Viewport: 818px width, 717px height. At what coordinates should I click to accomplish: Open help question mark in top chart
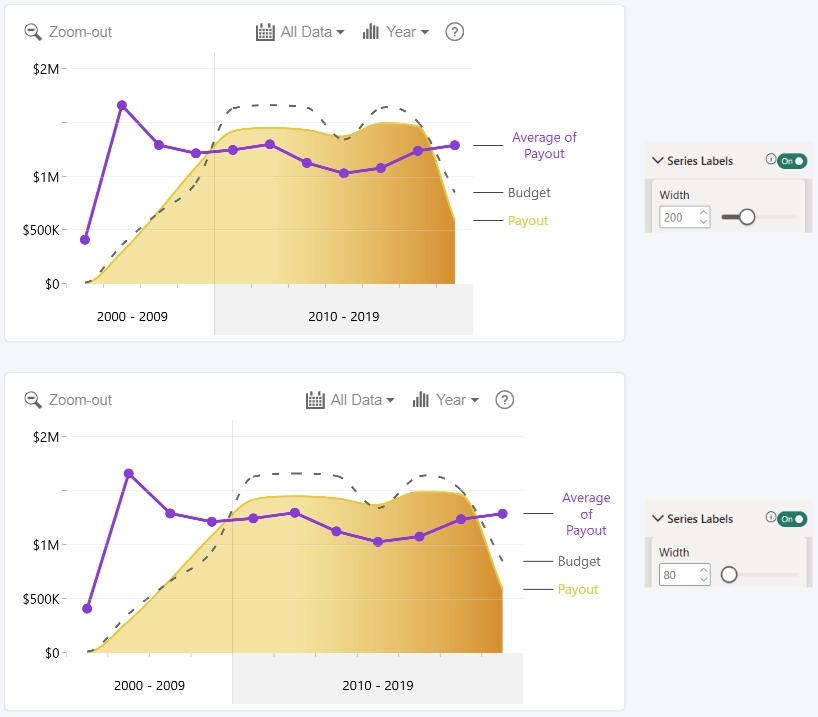(454, 32)
